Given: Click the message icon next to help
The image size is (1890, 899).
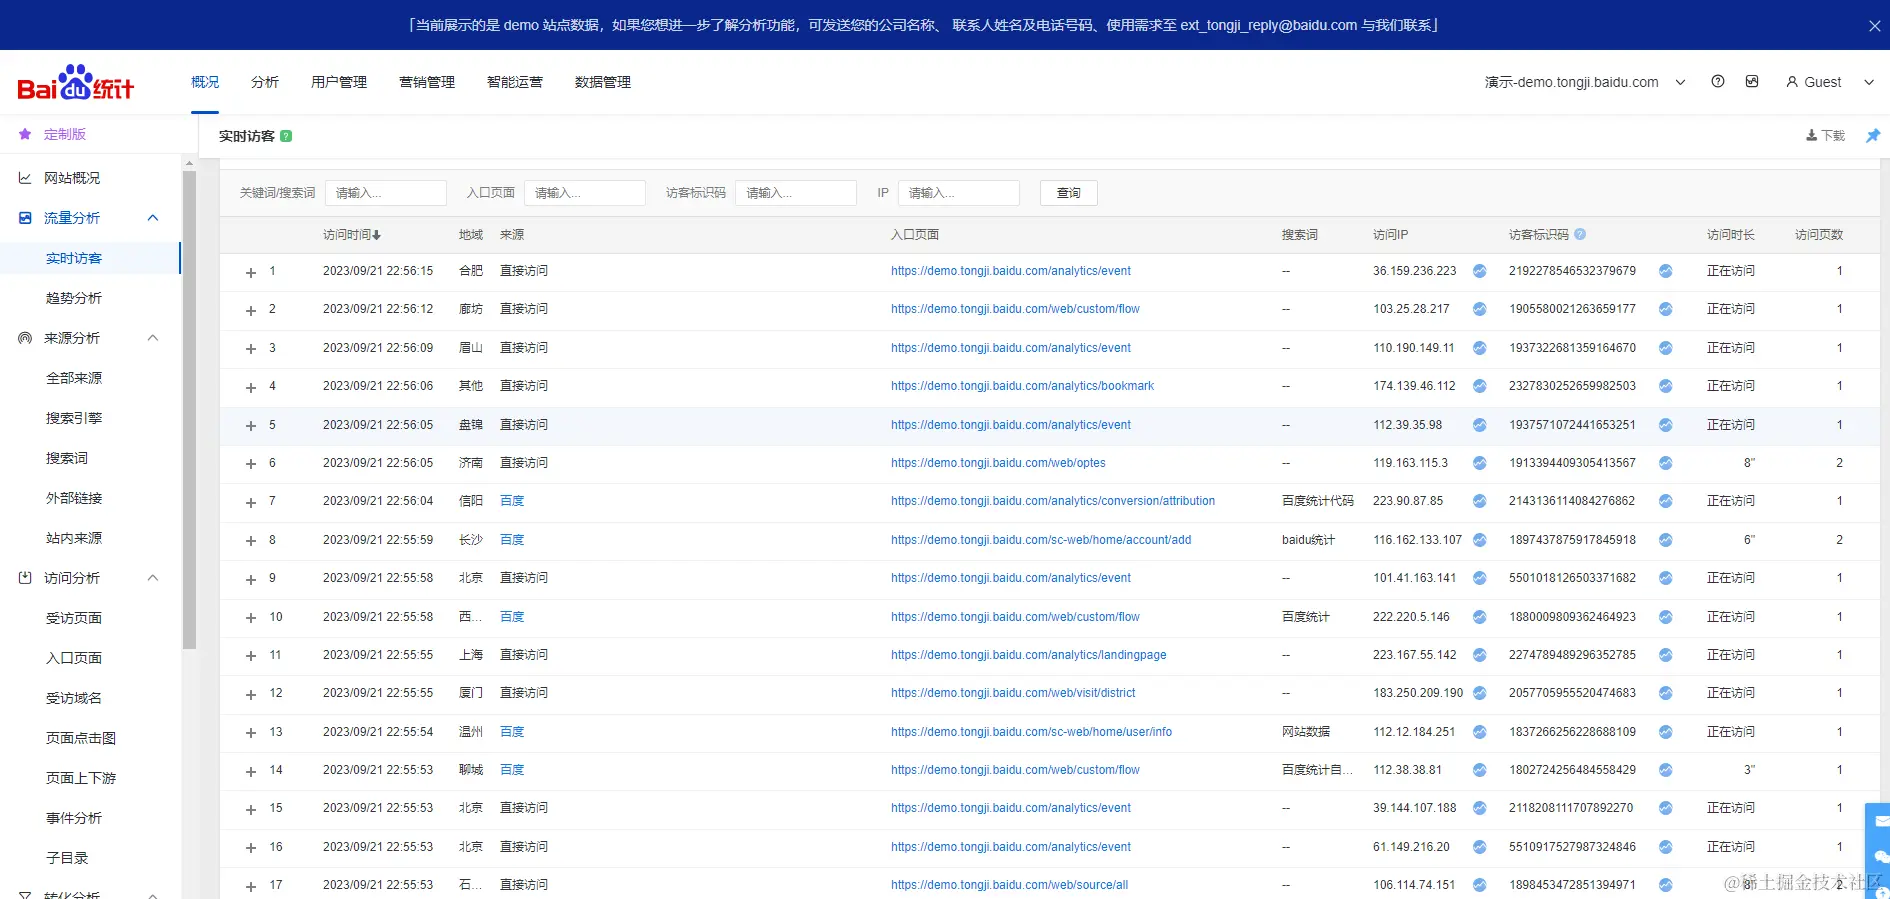Looking at the screenshot, I should pos(1752,82).
